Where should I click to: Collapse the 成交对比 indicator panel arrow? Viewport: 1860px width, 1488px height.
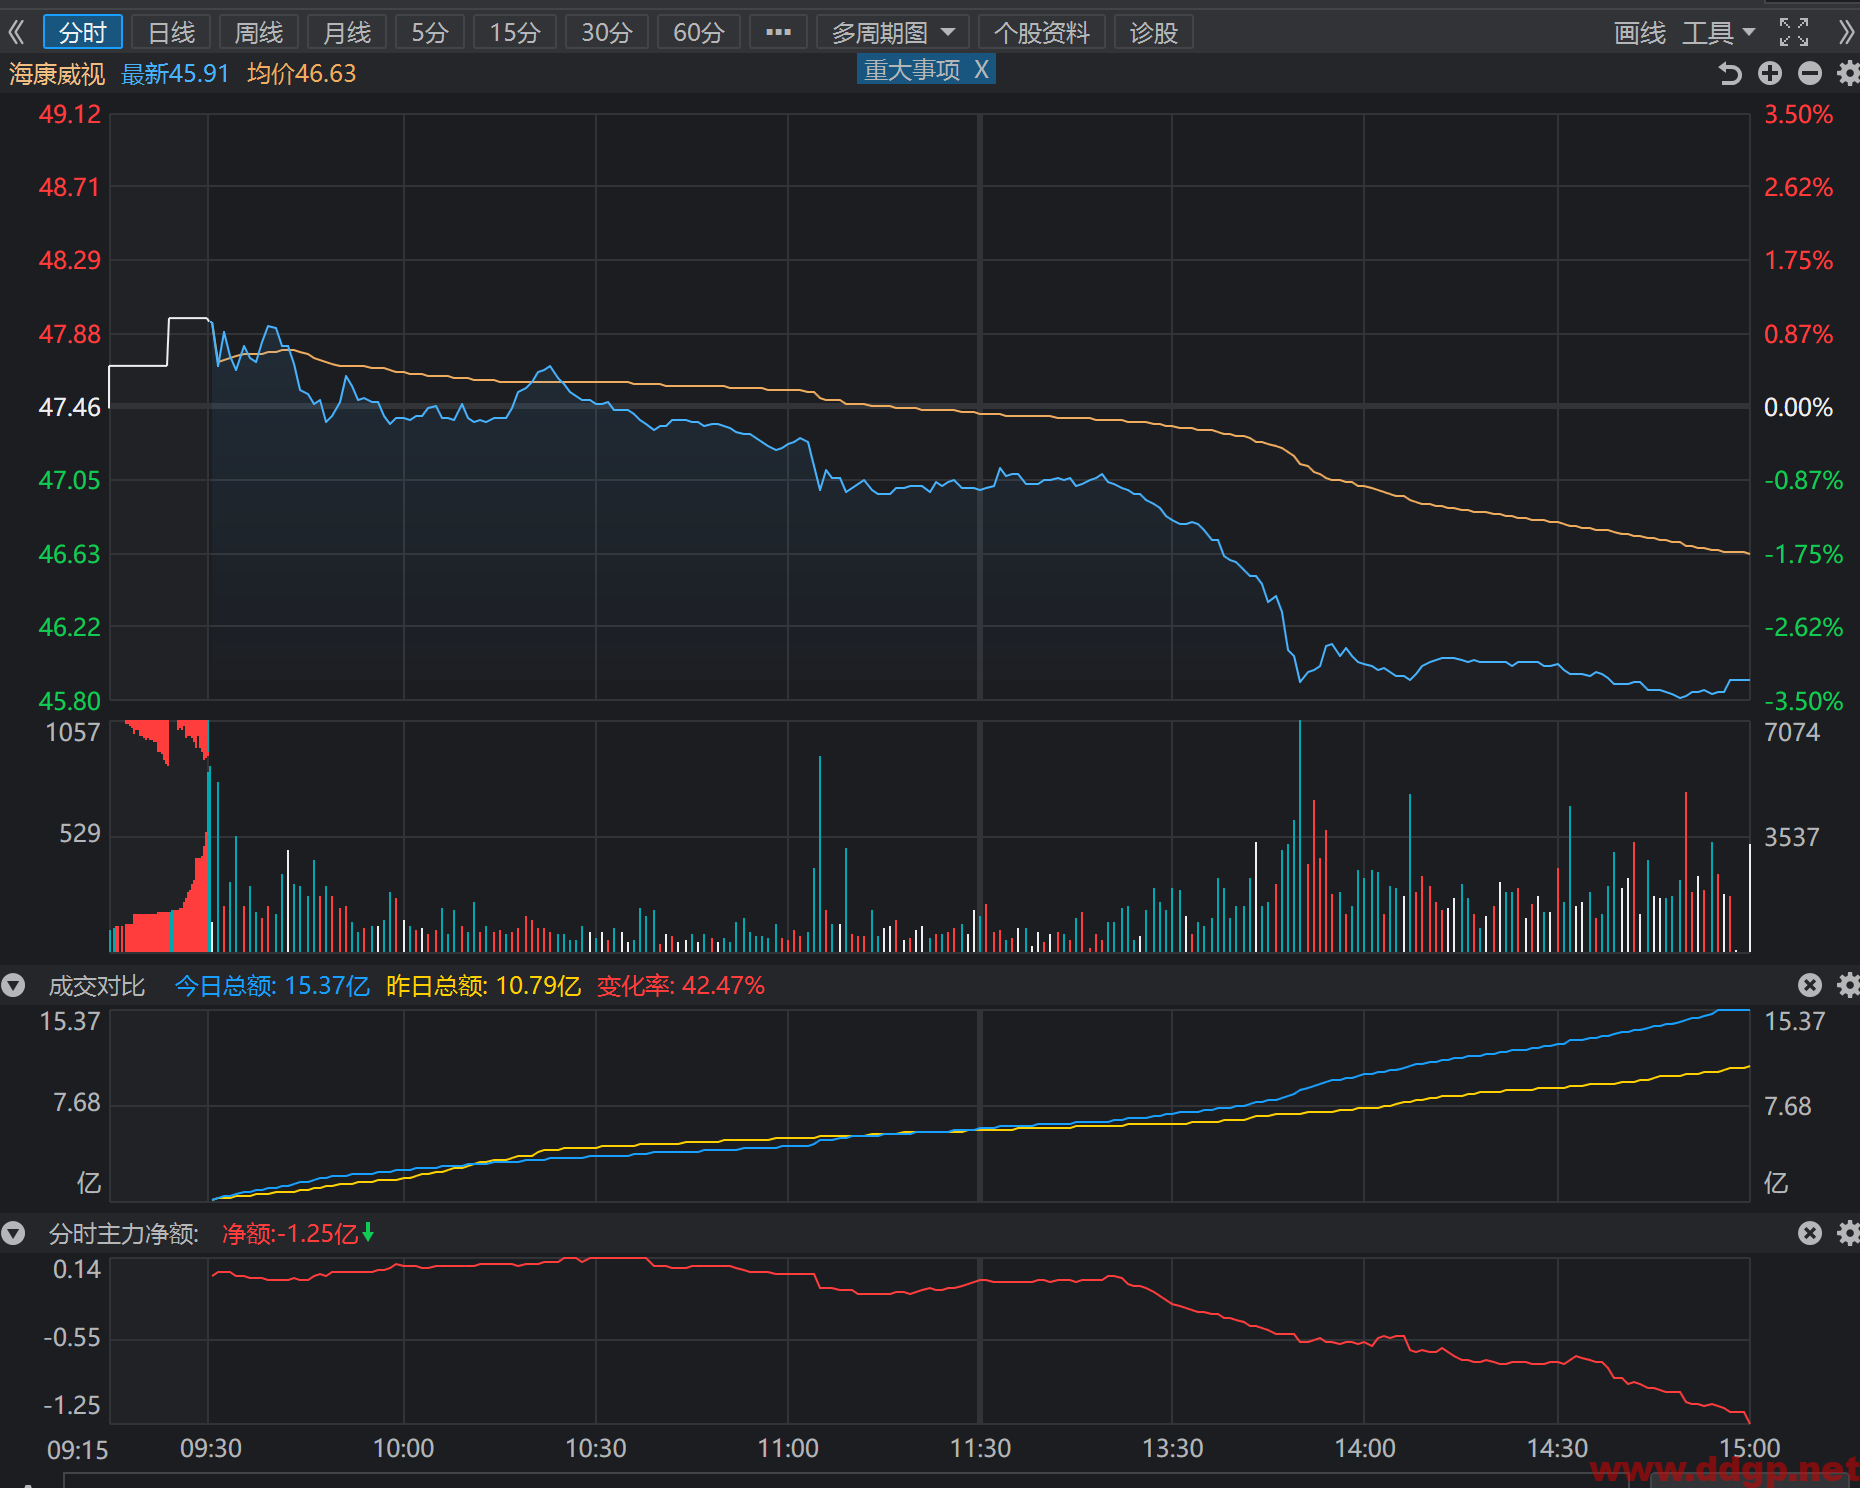13,985
